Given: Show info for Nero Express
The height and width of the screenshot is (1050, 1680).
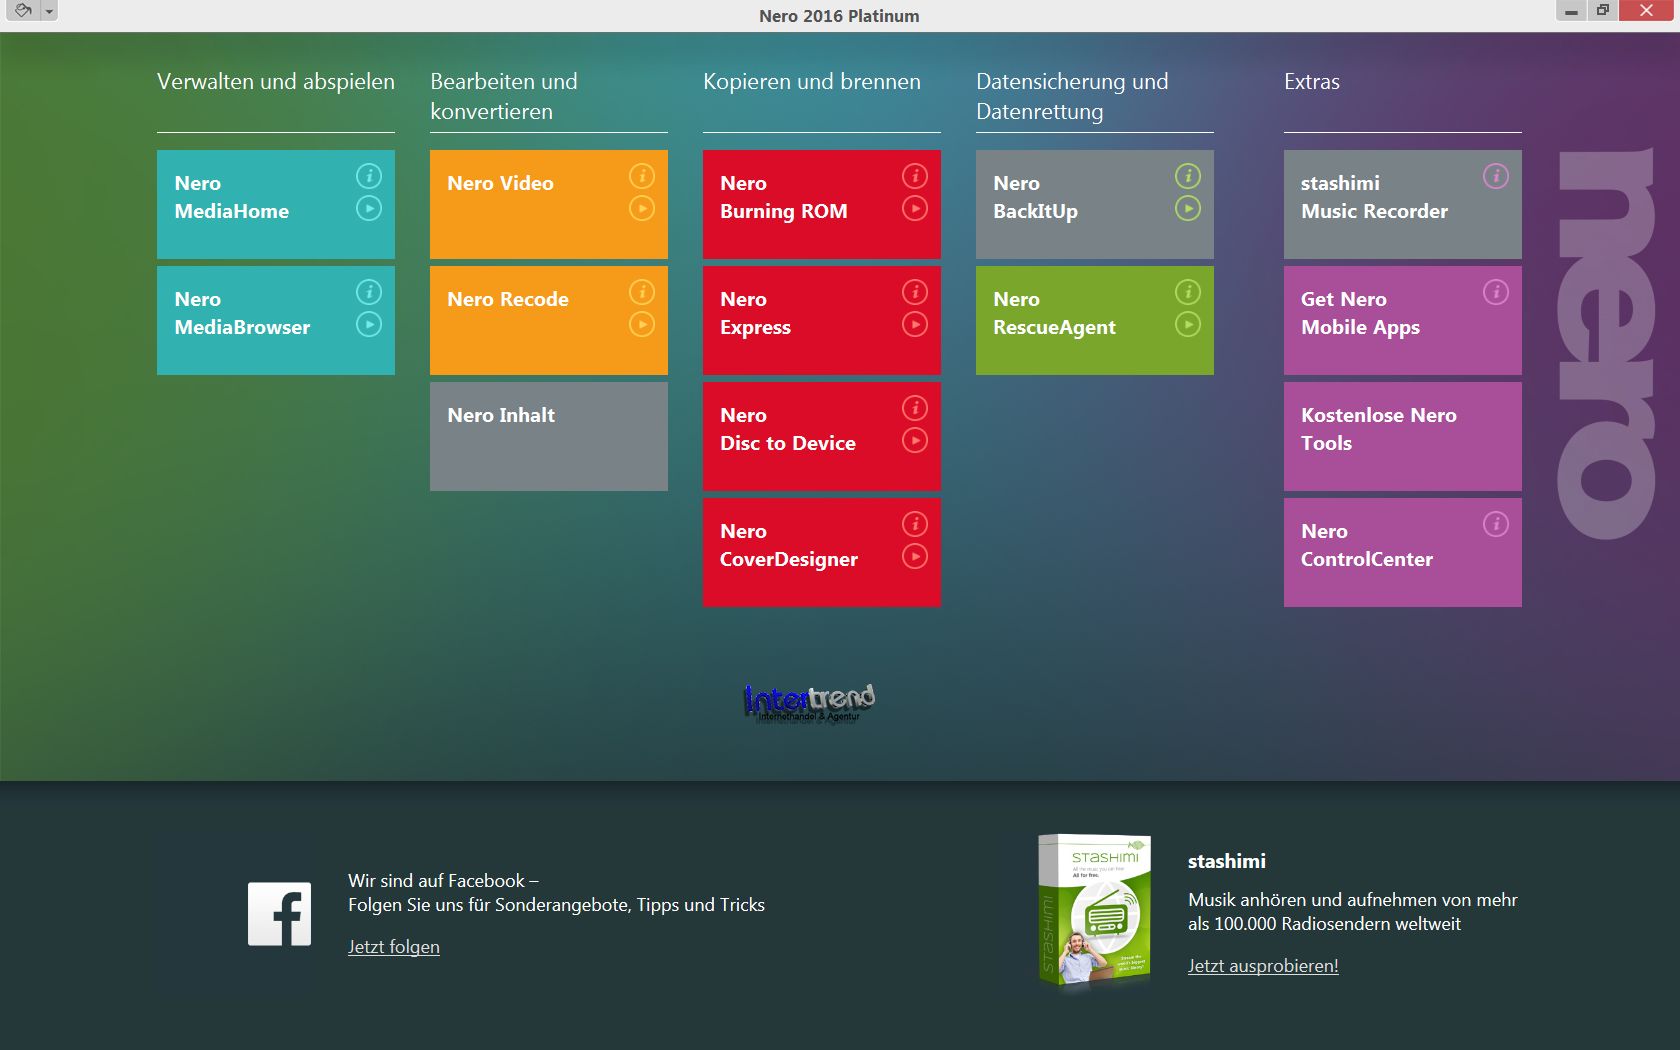Looking at the screenshot, I should (915, 292).
